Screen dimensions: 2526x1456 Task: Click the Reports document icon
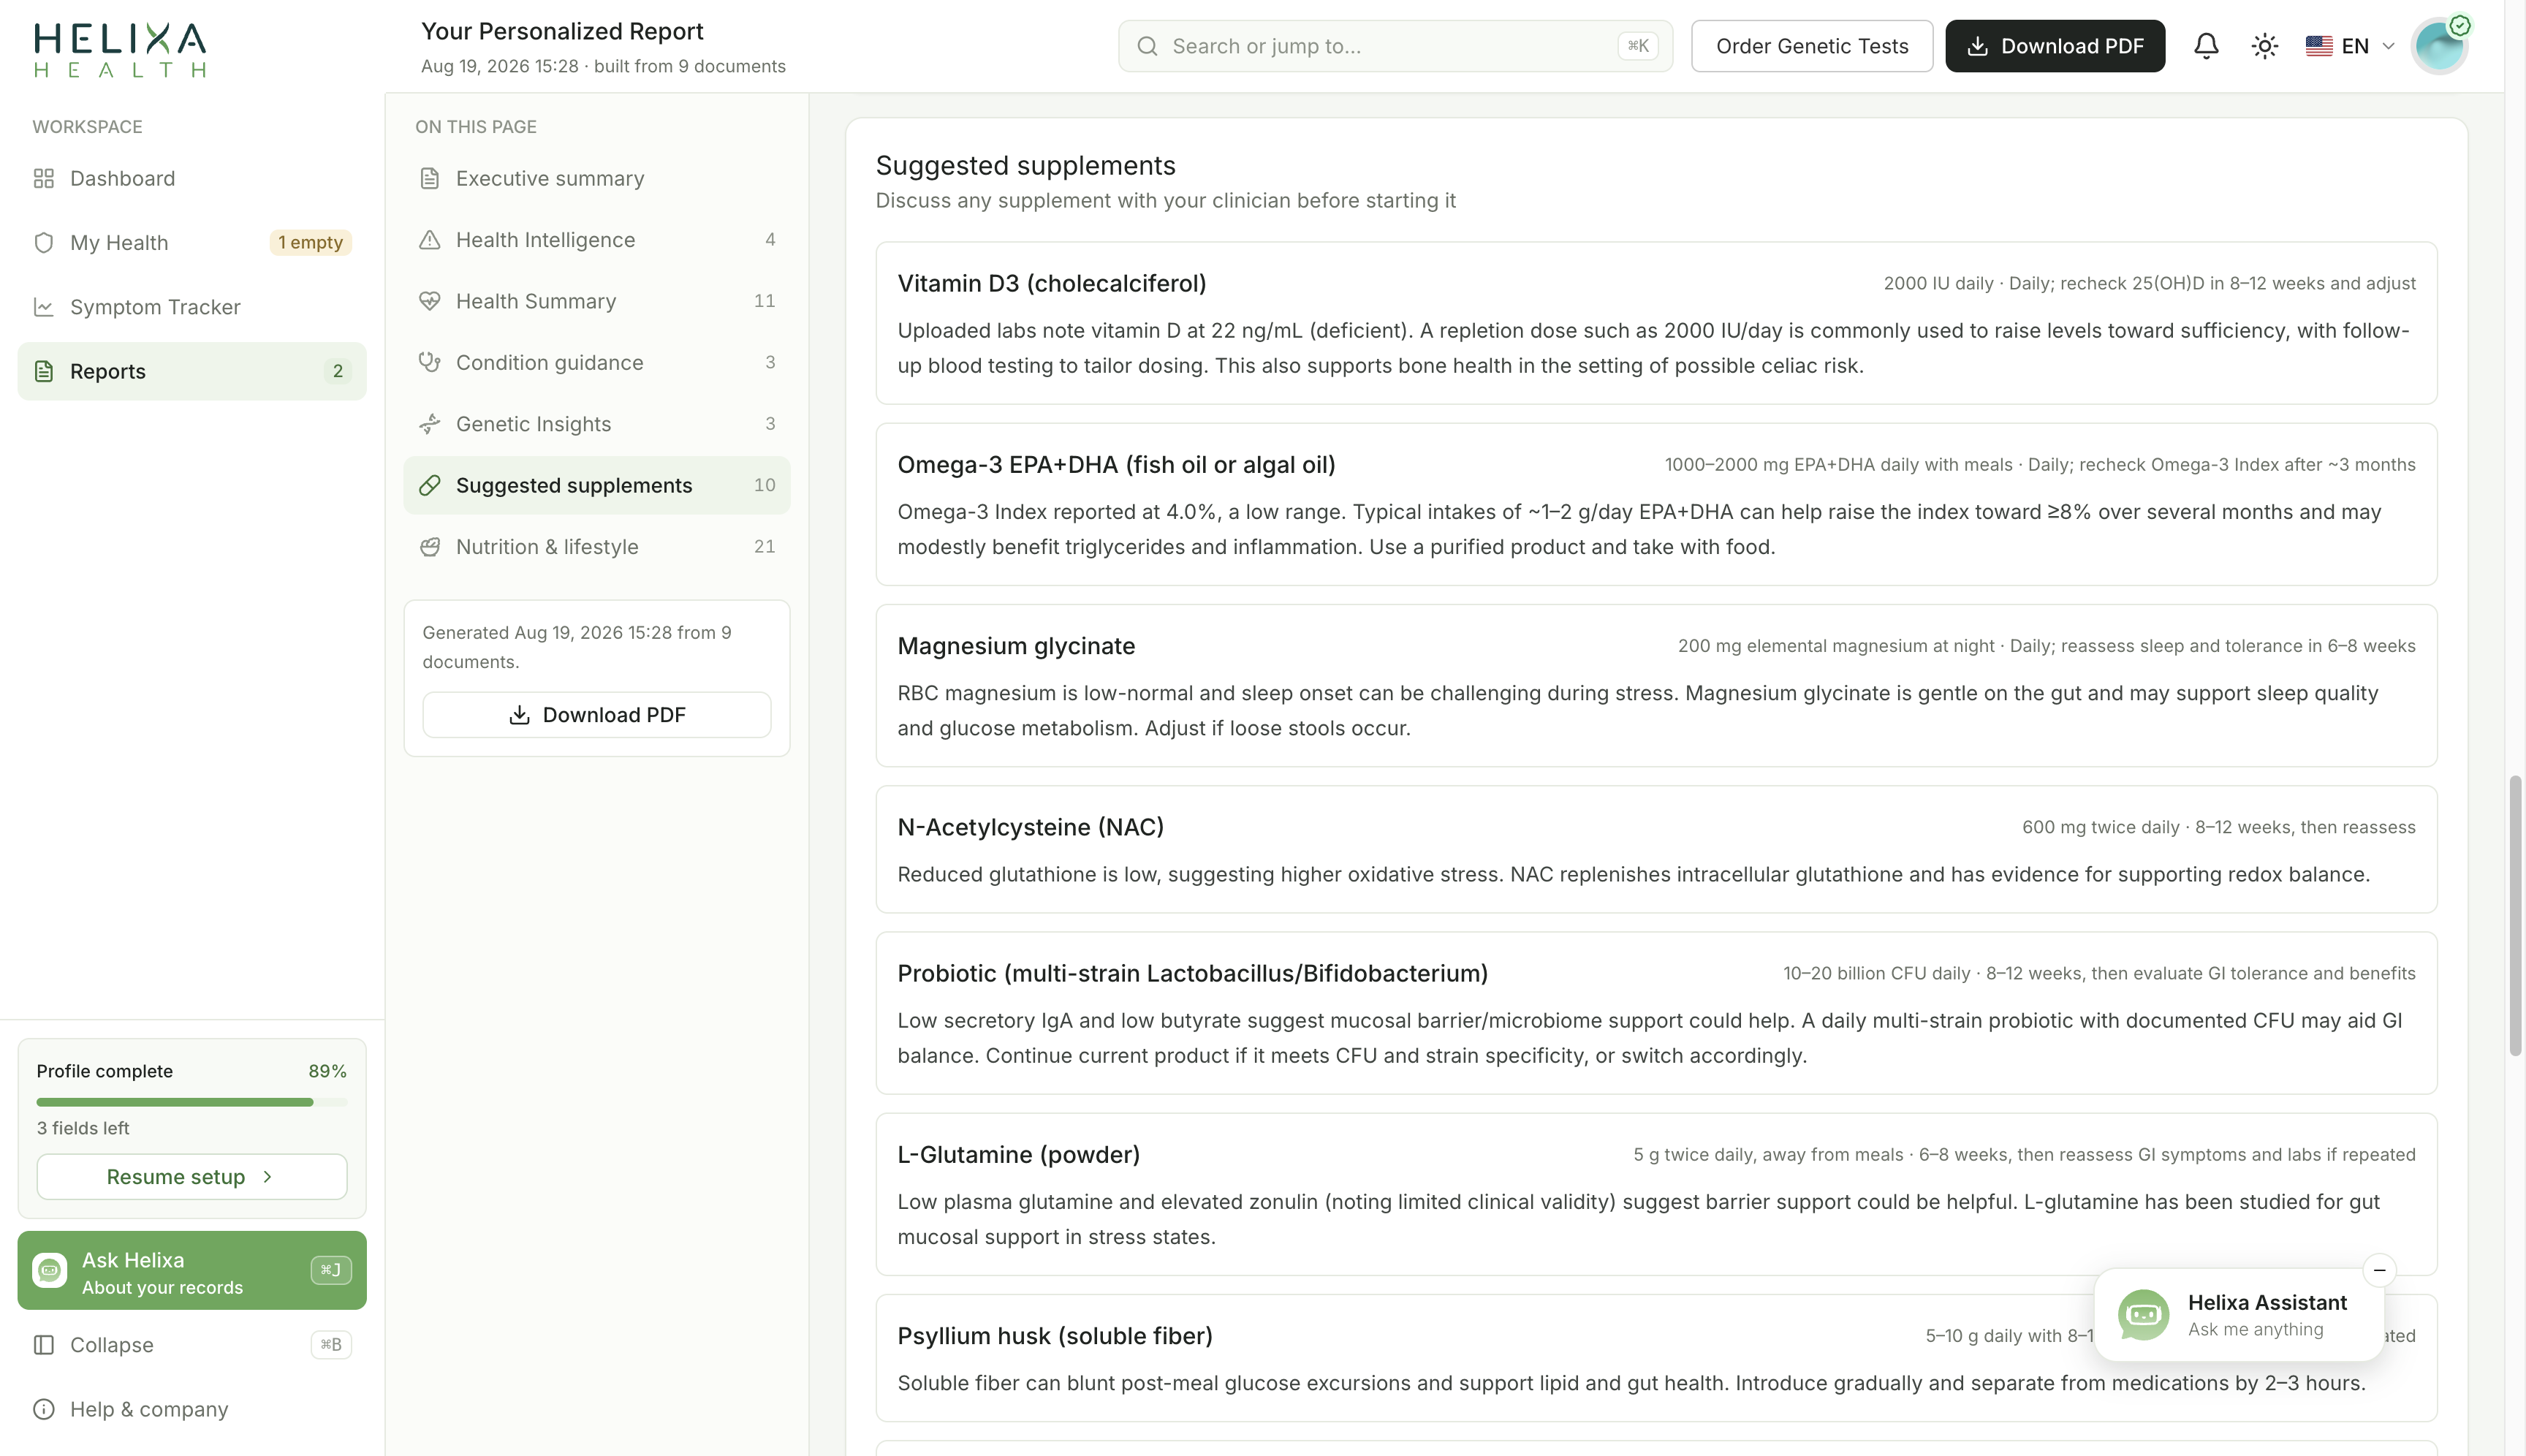pos(43,371)
